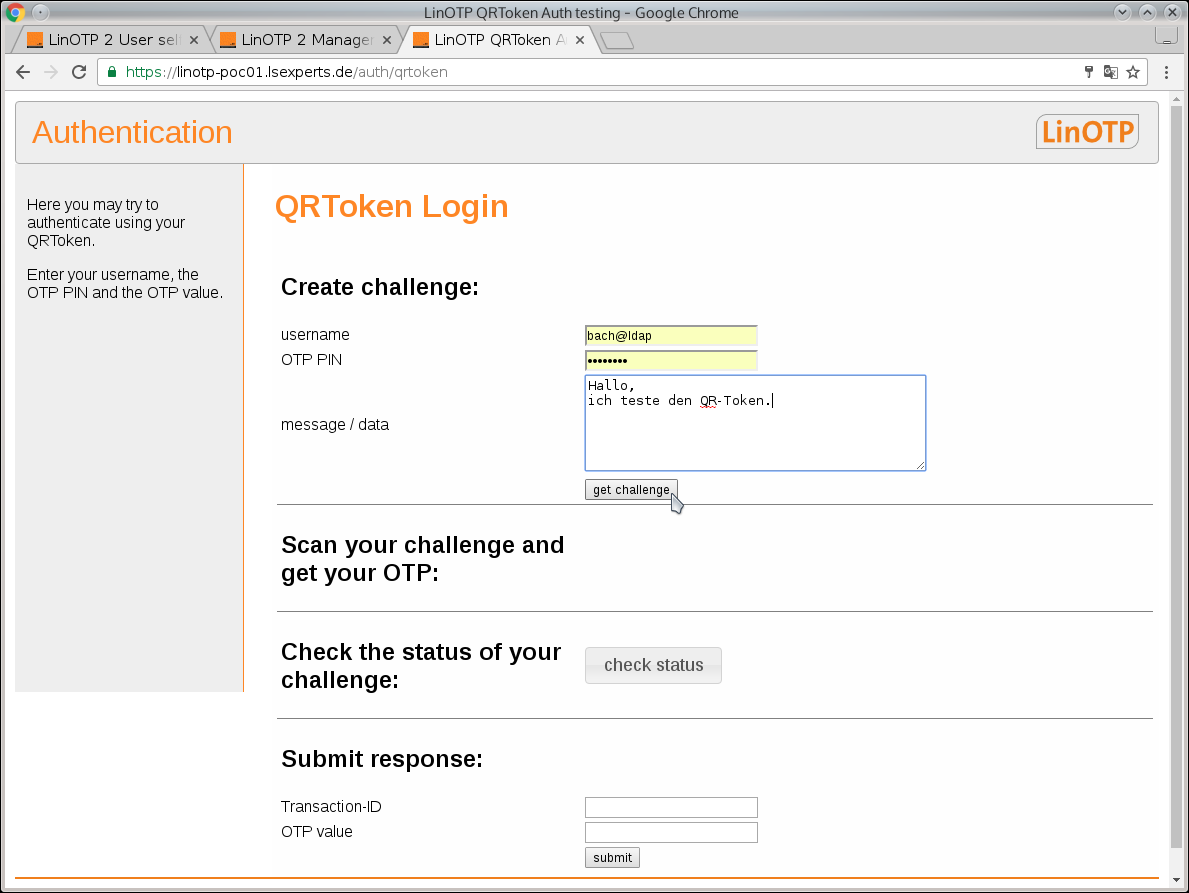Click the check status button
Screen dimensions: 1189x893
(x=653, y=665)
